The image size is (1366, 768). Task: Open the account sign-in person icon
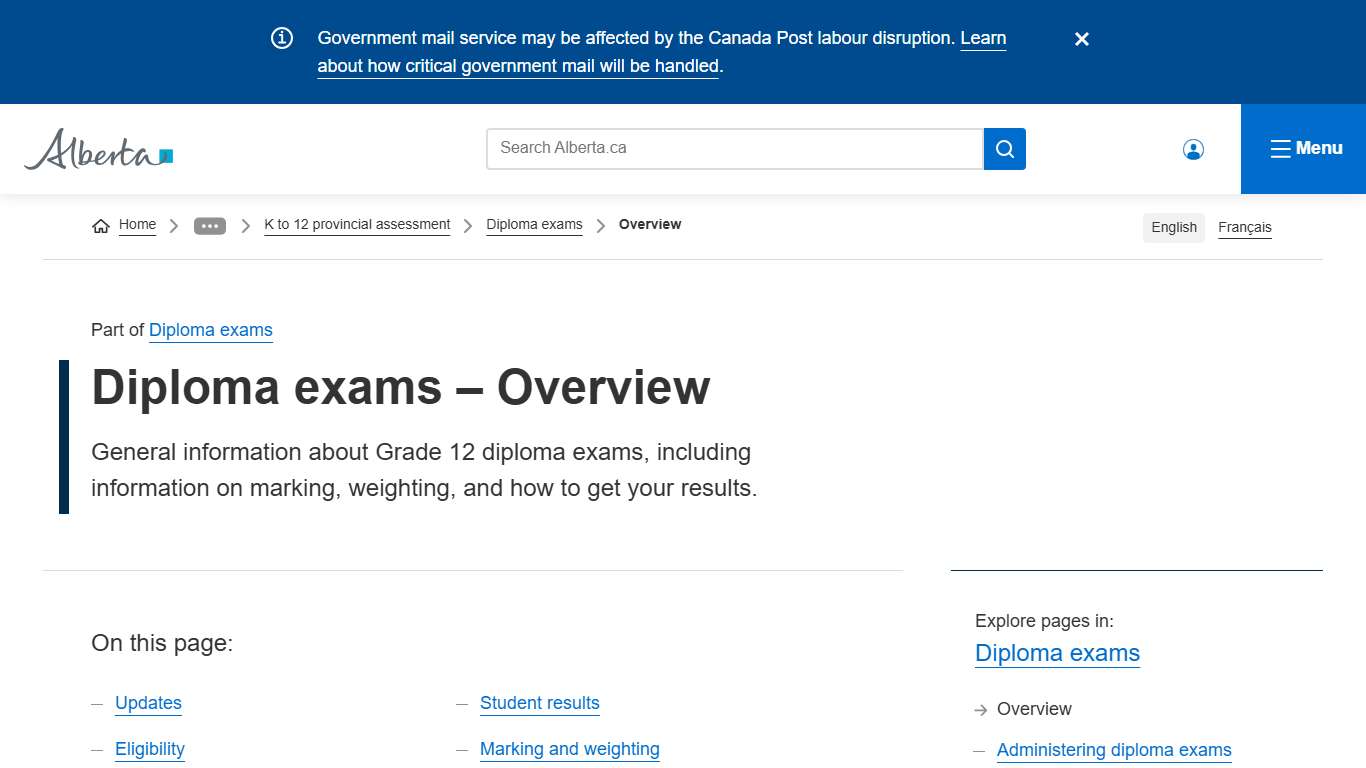pos(1193,148)
